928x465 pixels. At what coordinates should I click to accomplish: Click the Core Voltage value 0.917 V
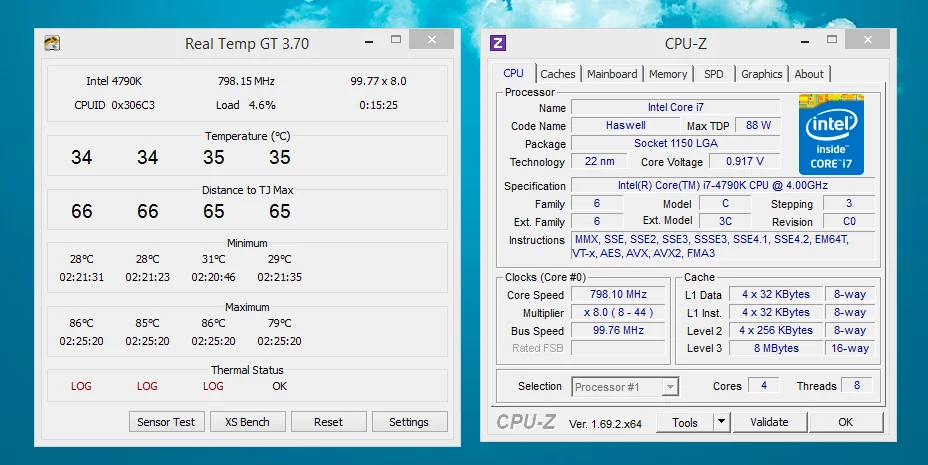(x=745, y=162)
